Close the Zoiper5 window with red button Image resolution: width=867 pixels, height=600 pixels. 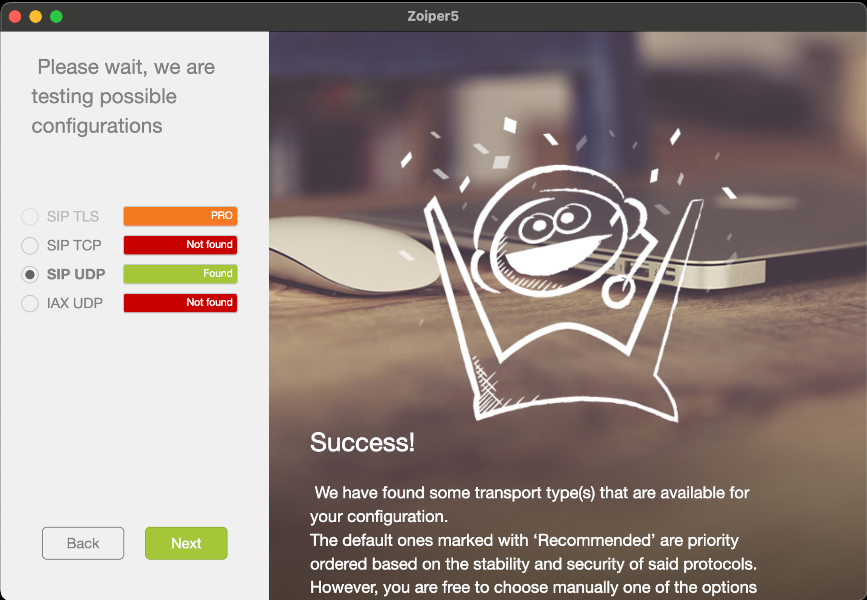tap(15, 17)
